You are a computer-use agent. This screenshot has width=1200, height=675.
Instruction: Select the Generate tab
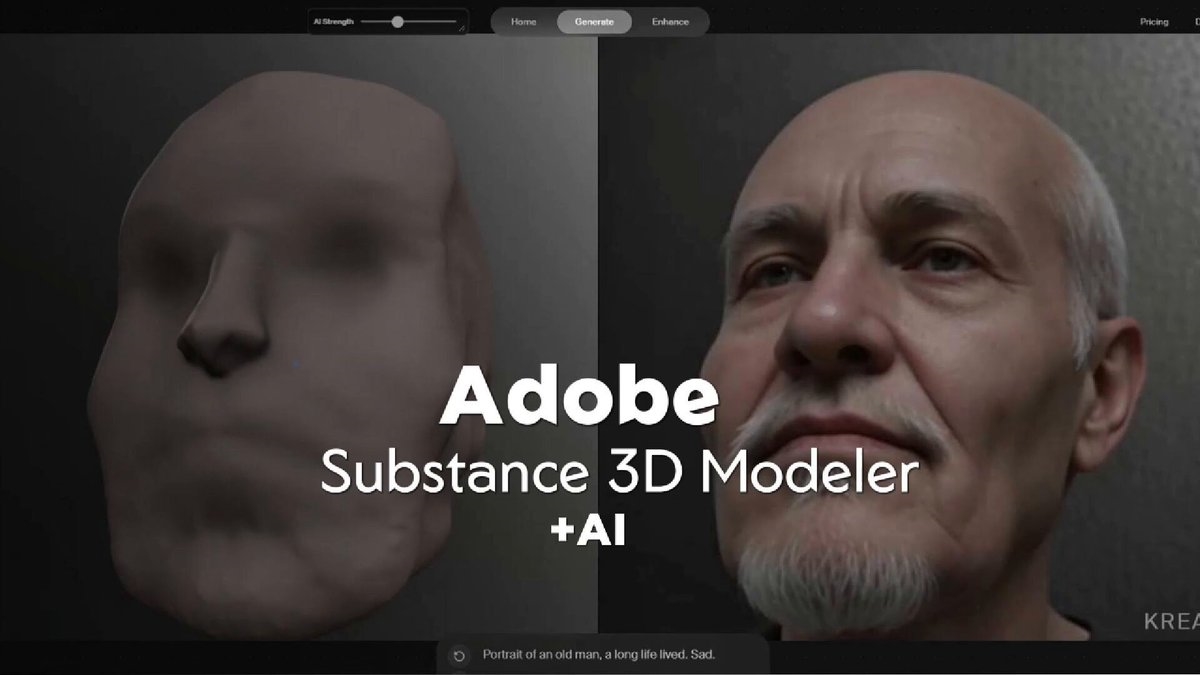point(594,21)
